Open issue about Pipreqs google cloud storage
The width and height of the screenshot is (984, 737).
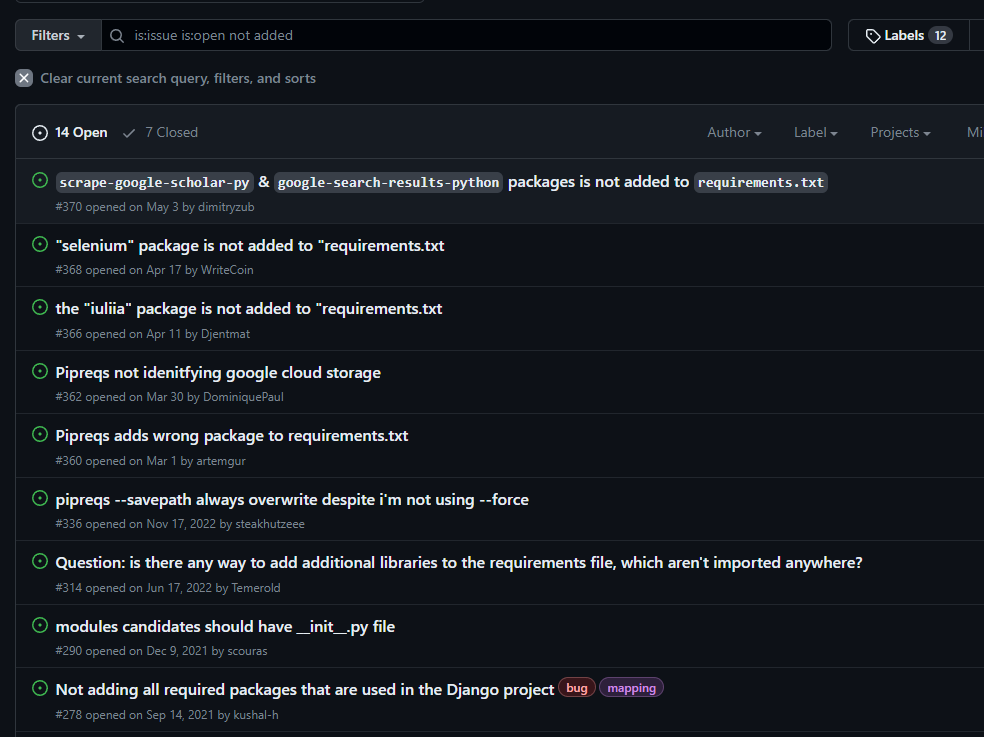click(x=218, y=372)
